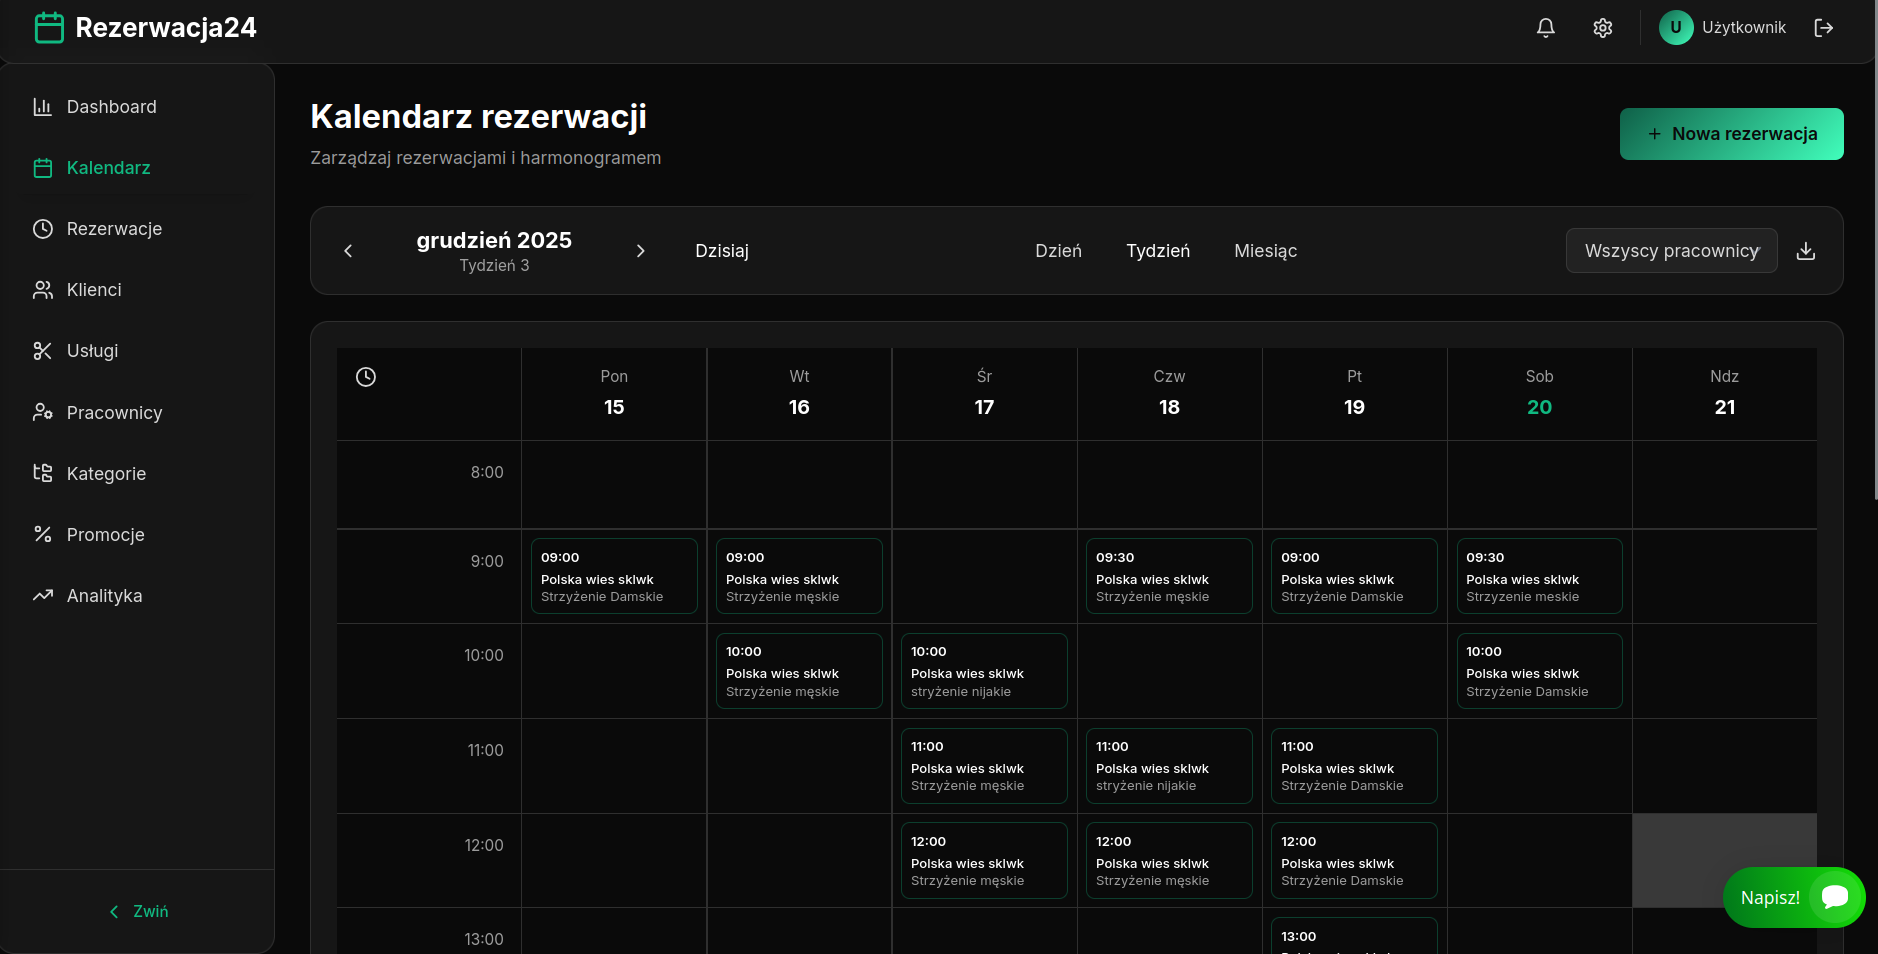Open the Dashboard section icon
The width and height of the screenshot is (1878, 954).
44,106
